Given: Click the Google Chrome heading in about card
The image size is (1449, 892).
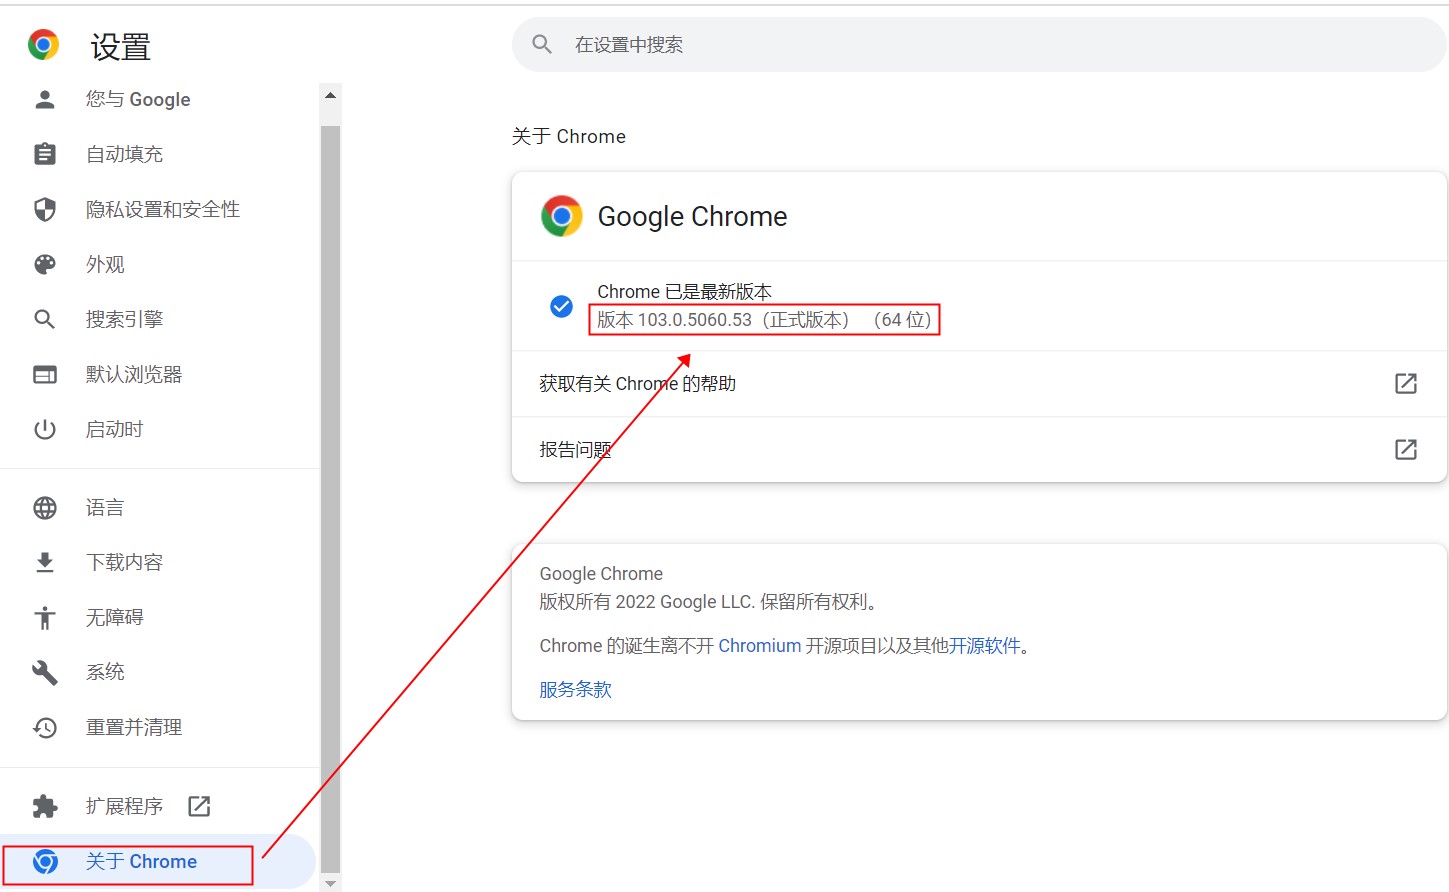Looking at the screenshot, I should click(692, 217).
